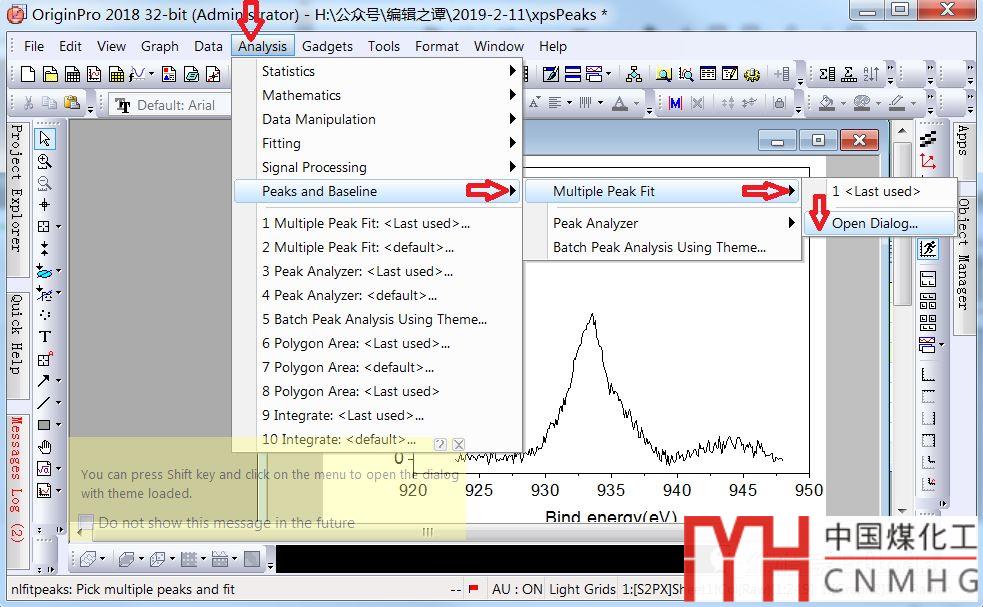This screenshot has width=983, height=607.
Task: Choose 1 <Last used> in submenu
Action: tap(879, 191)
